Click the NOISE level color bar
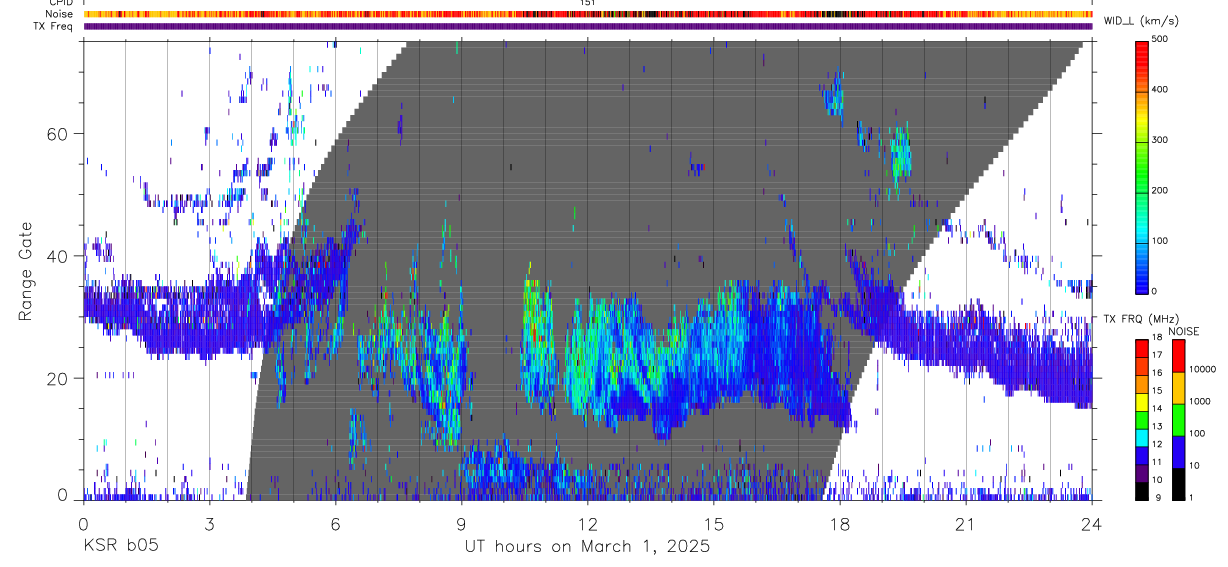 (1179, 419)
